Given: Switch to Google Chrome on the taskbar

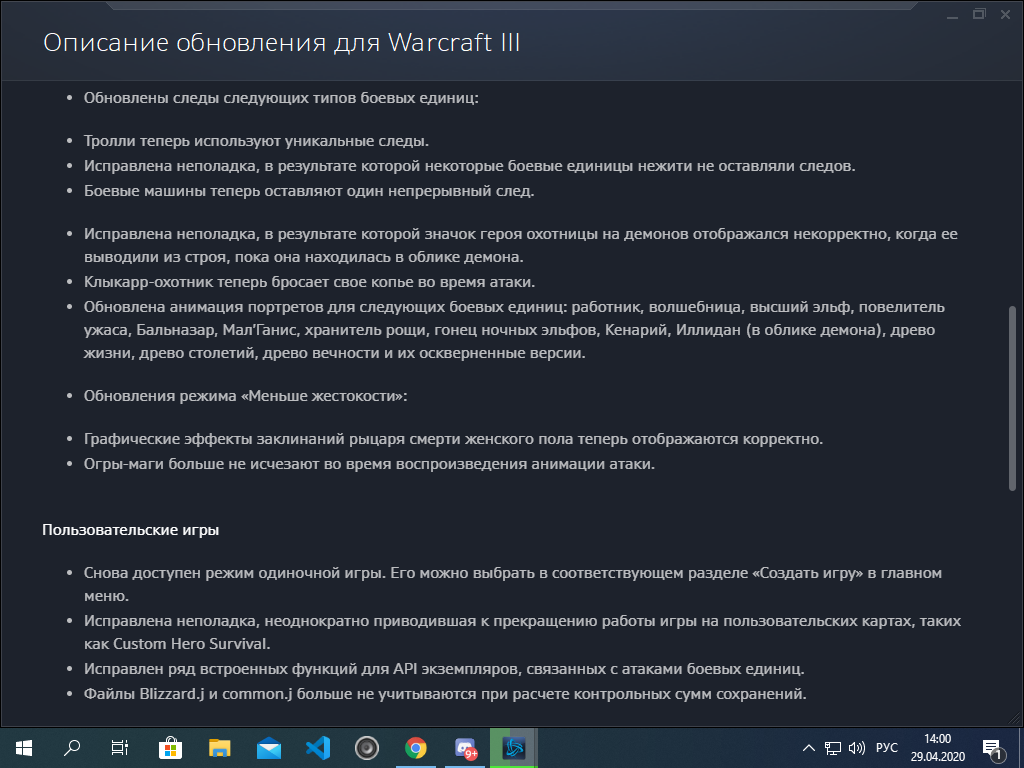Looking at the screenshot, I should click(415, 748).
